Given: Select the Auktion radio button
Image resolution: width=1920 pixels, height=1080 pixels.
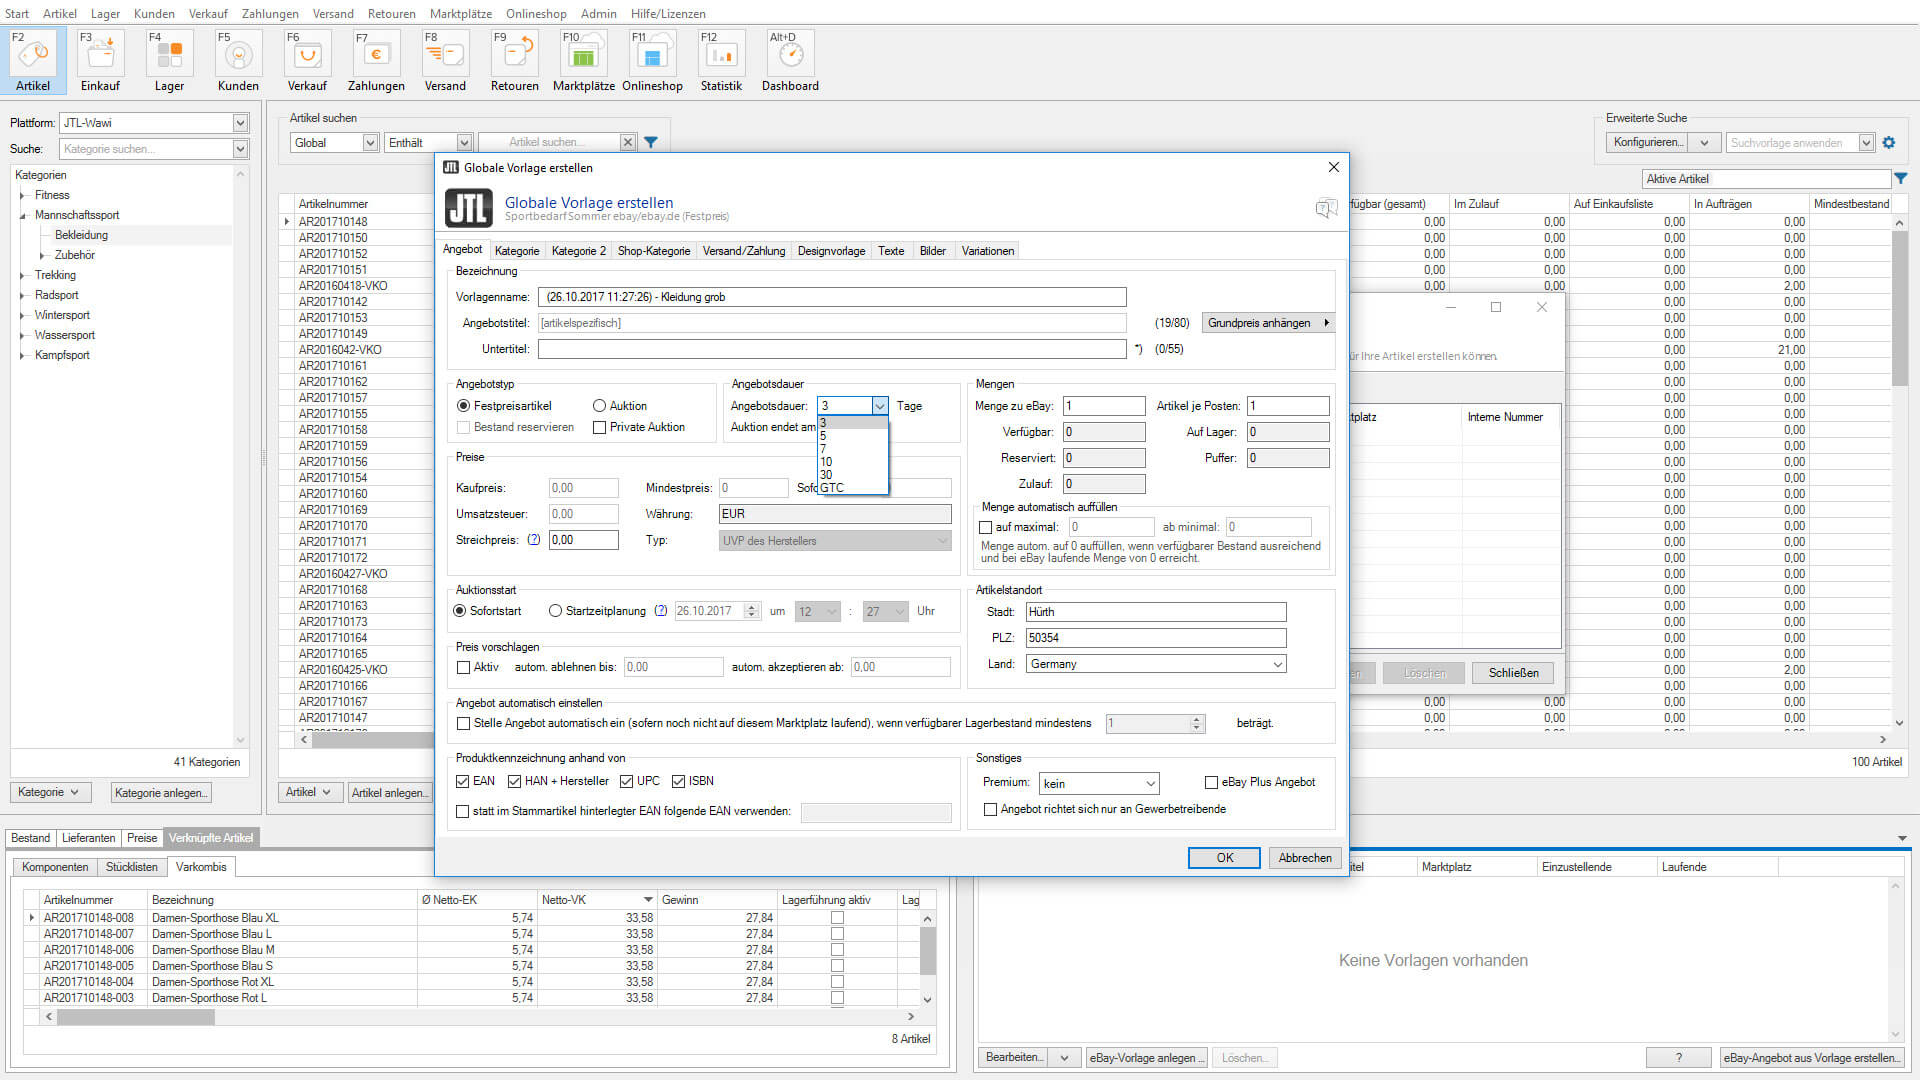Looking at the screenshot, I should pos(600,406).
